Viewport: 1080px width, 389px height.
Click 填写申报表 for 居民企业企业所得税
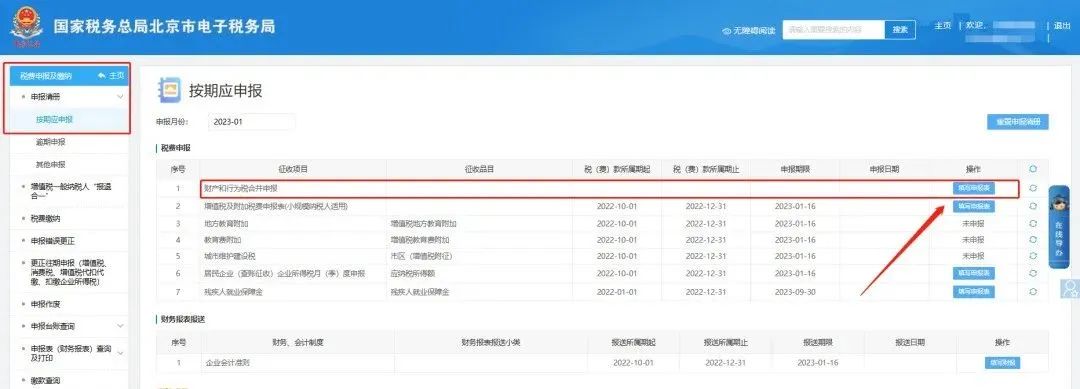[973, 273]
